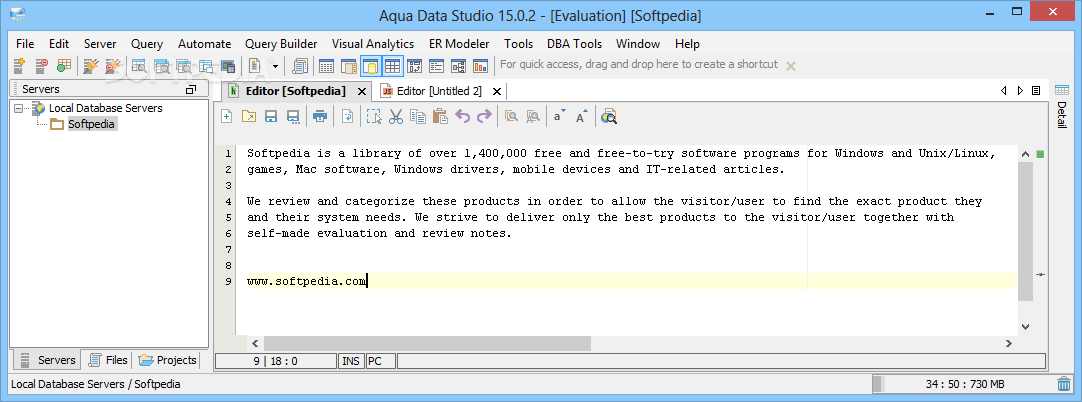This screenshot has width=1082, height=402.
Task: Click the Disconnect plug icon with red mark
Action: [x=113, y=66]
